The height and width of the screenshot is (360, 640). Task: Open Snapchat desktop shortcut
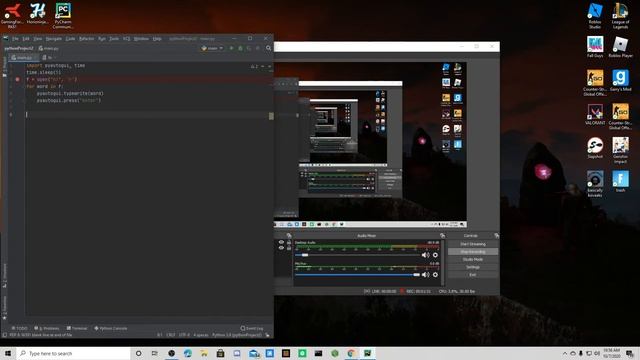pos(595,148)
